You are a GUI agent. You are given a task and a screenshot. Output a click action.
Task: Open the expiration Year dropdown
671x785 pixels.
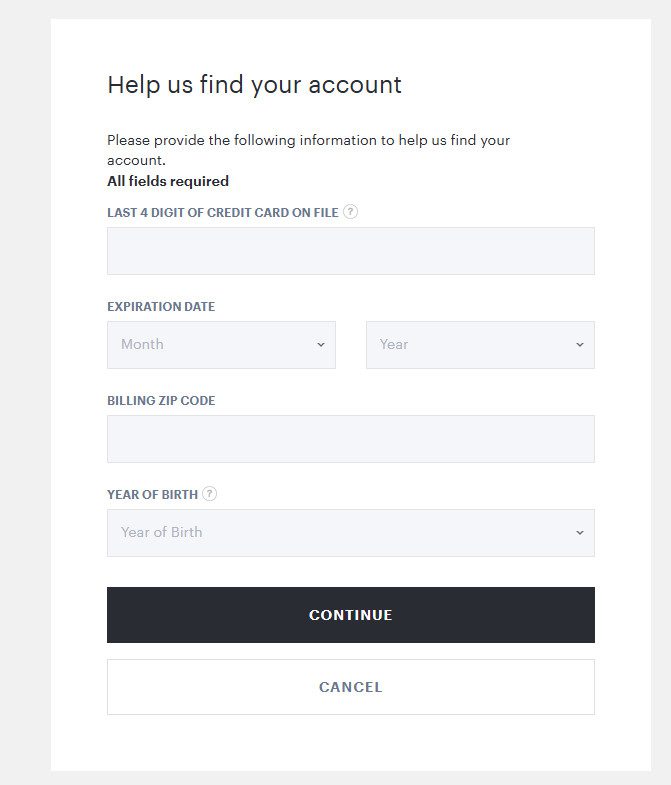click(x=480, y=345)
